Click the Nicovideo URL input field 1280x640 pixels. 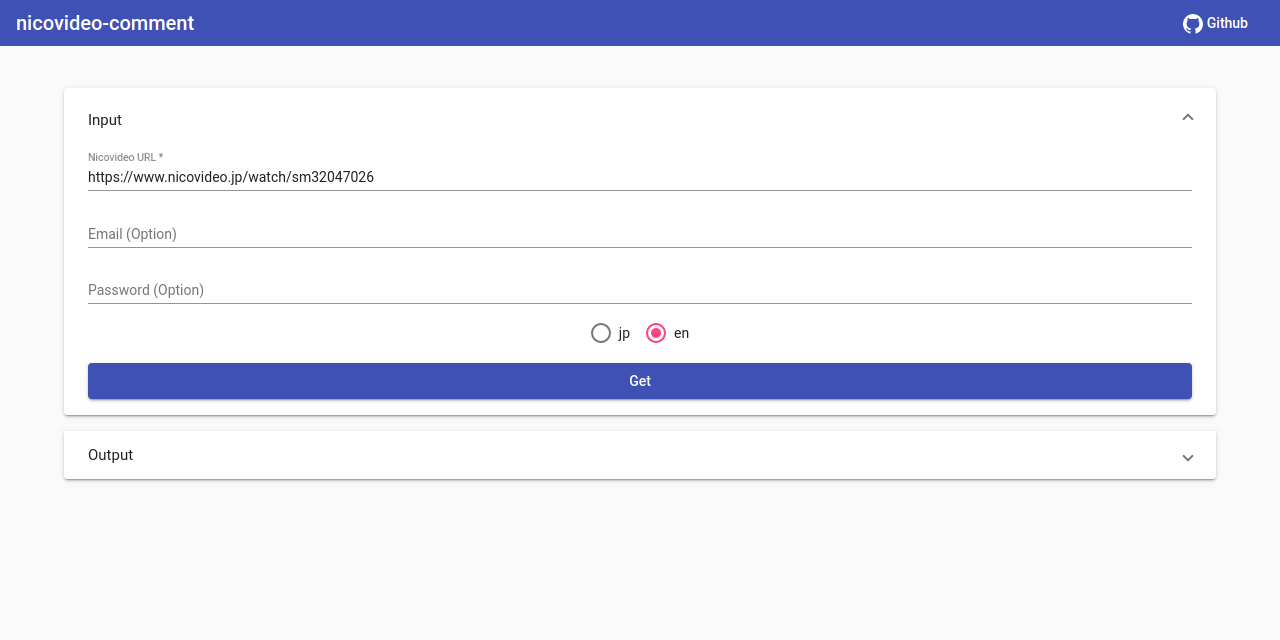pos(640,177)
